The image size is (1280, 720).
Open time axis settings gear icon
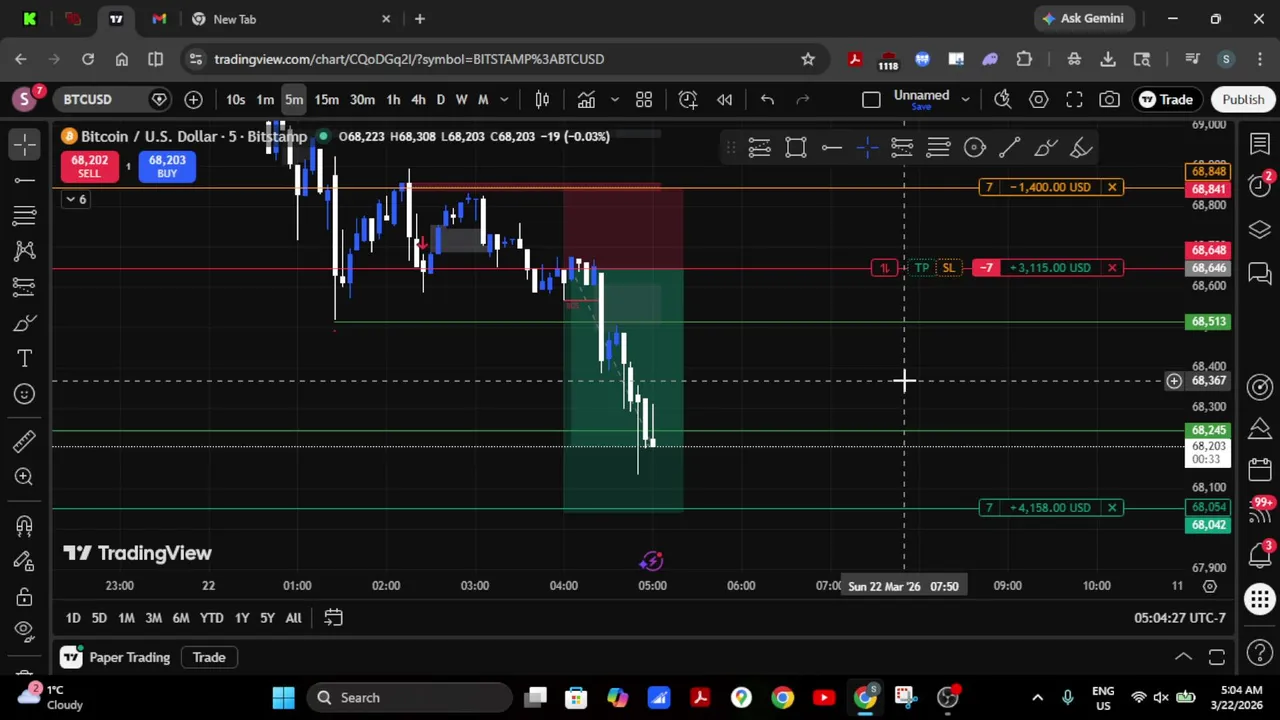pos(1210,586)
